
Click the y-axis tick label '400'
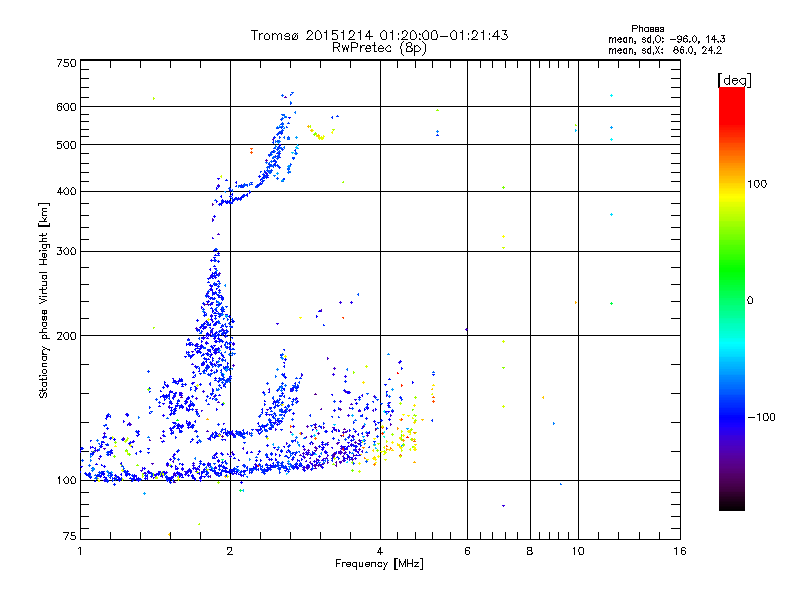(x=67, y=192)
